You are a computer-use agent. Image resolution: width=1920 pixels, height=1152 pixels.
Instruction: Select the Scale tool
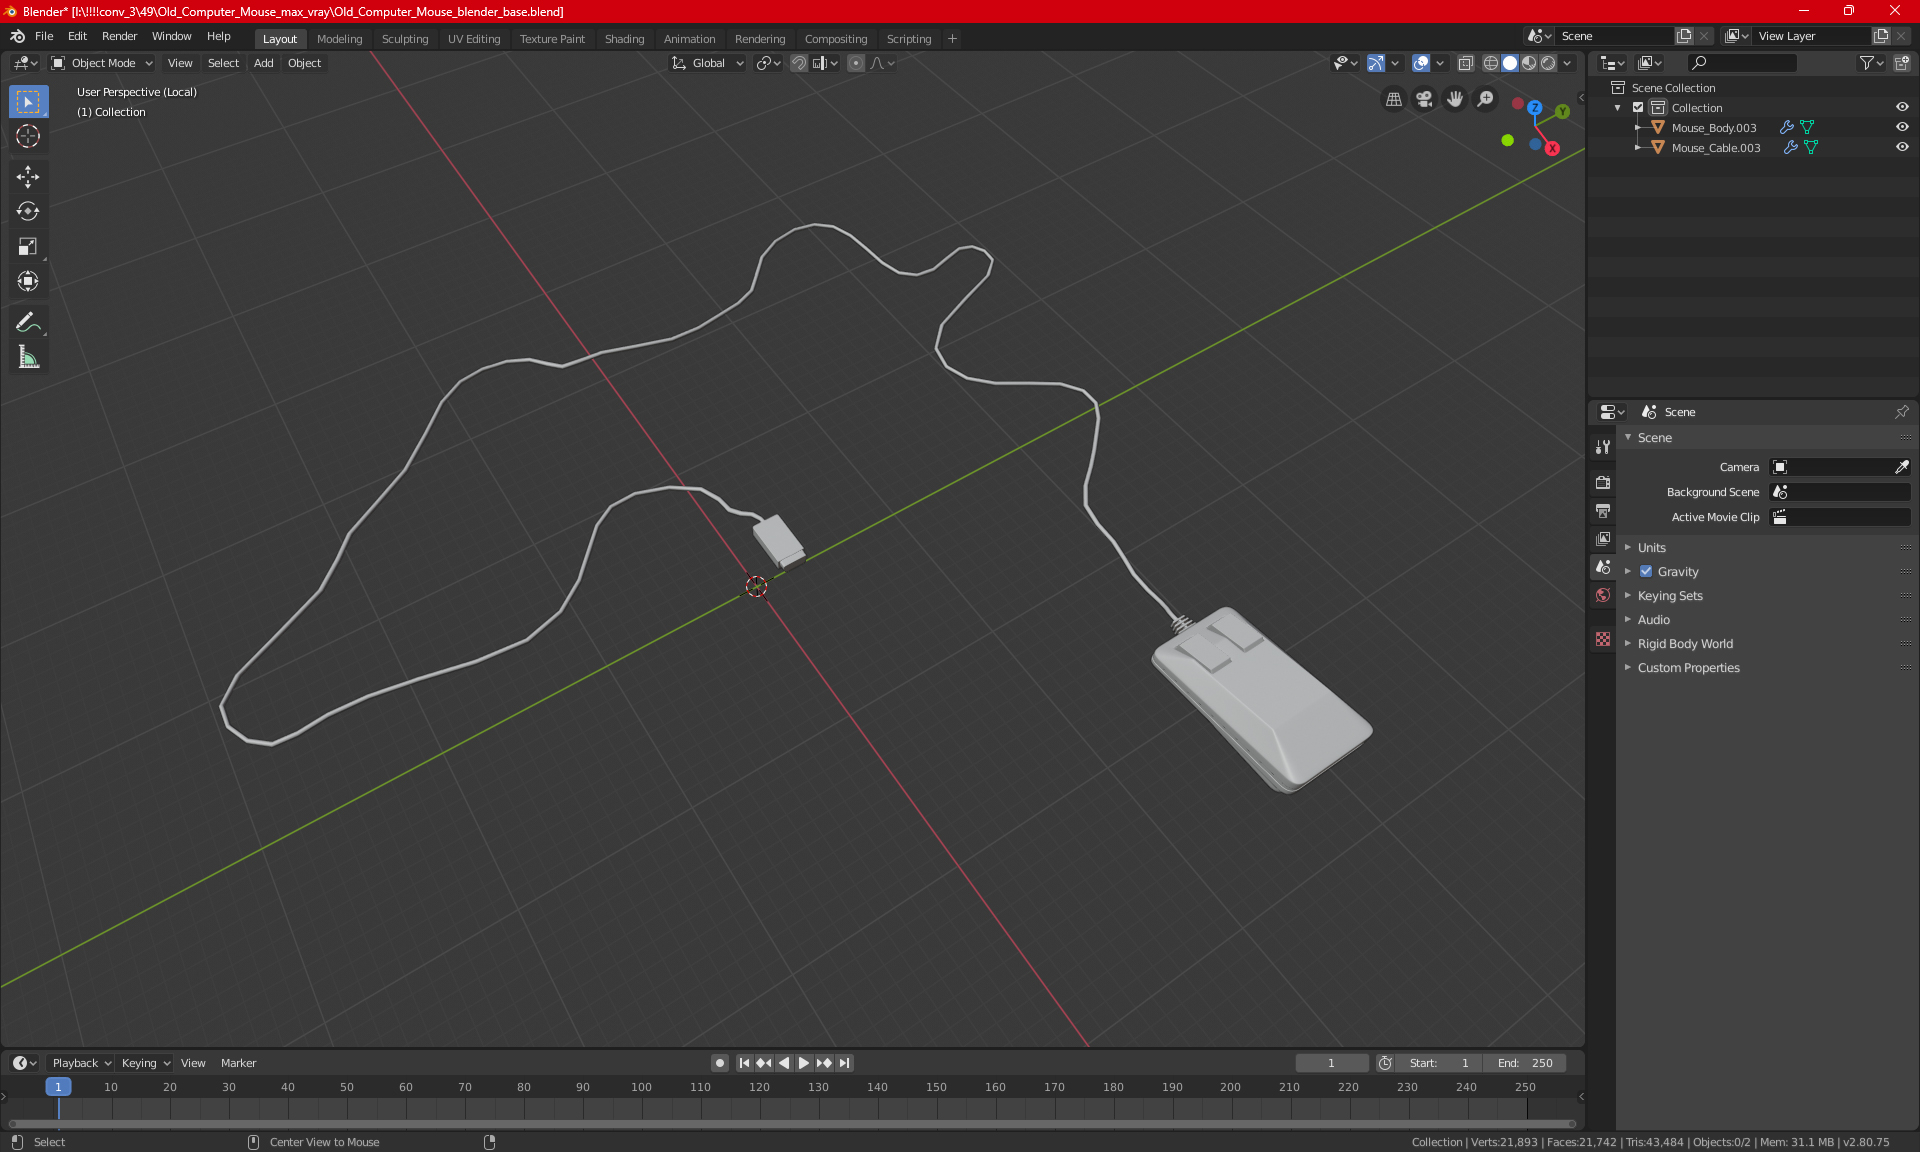pyautogui.click(x=28, y=246)
